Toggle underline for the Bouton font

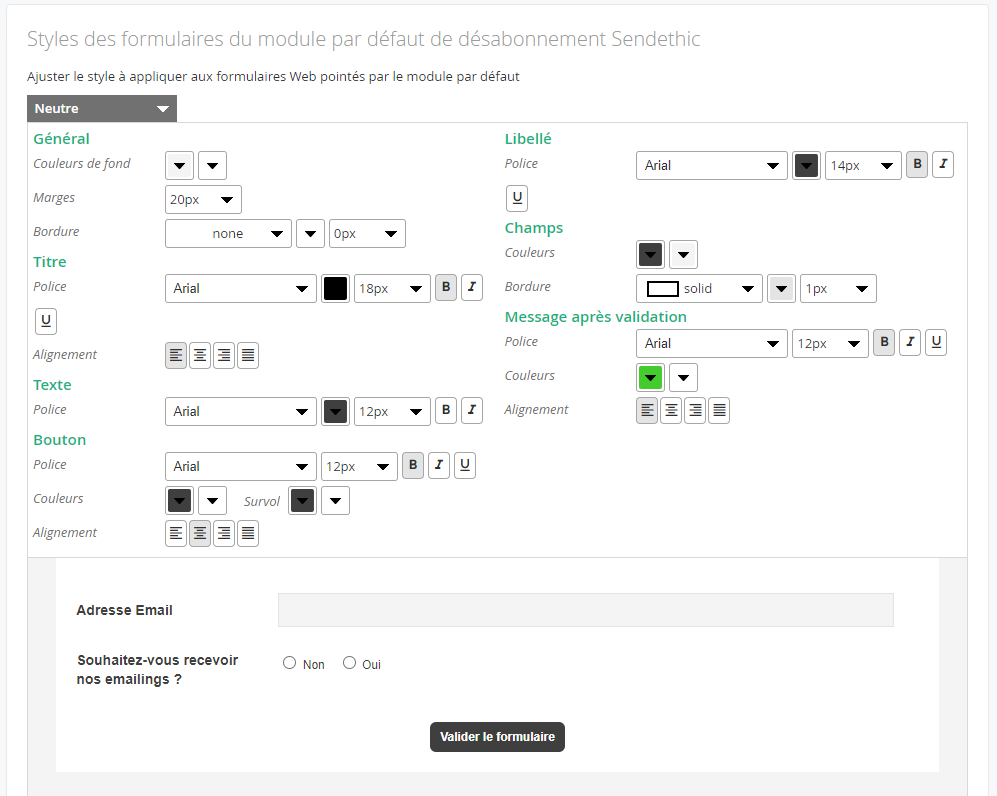point(465,465)
